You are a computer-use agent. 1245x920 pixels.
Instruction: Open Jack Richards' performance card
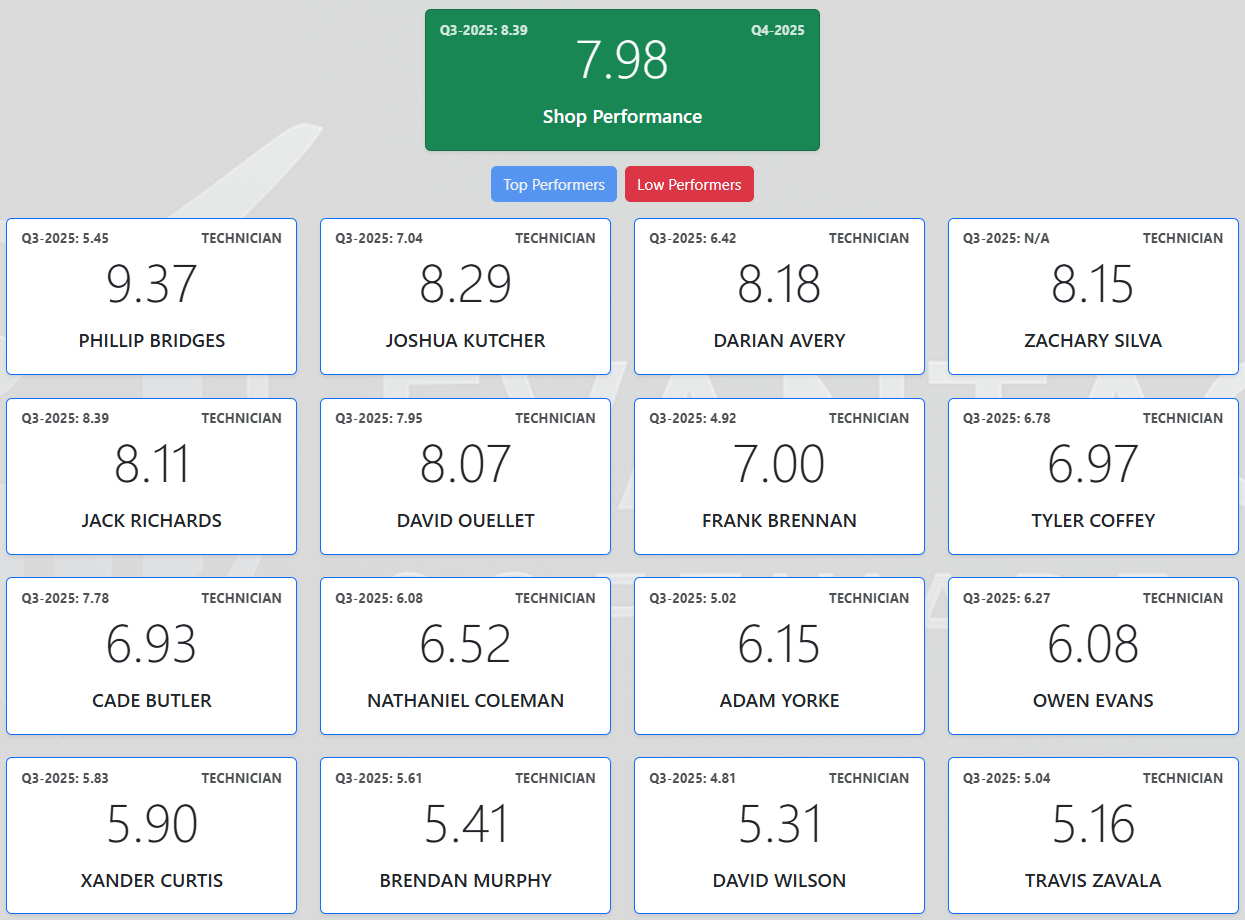point(151,476)
